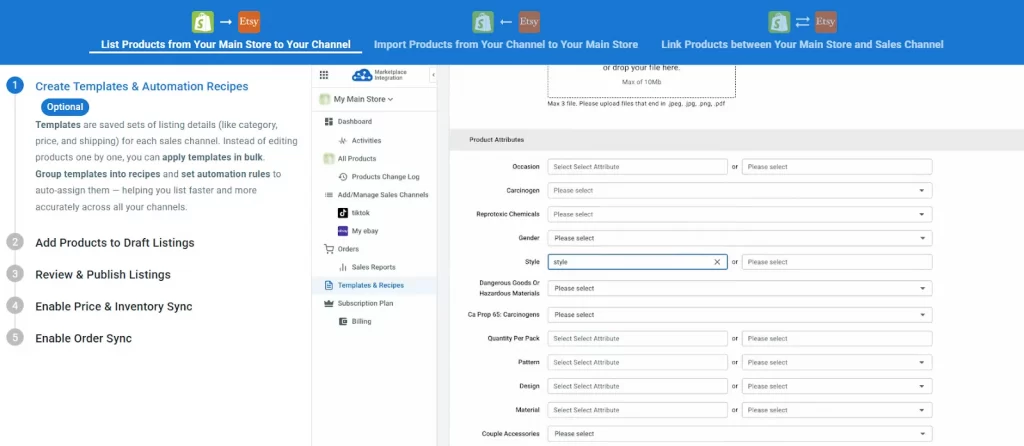Open the Ca Prop 65: Carcinogens dropdown
This screenshot has width=1024, height=446.
point(740,315)
